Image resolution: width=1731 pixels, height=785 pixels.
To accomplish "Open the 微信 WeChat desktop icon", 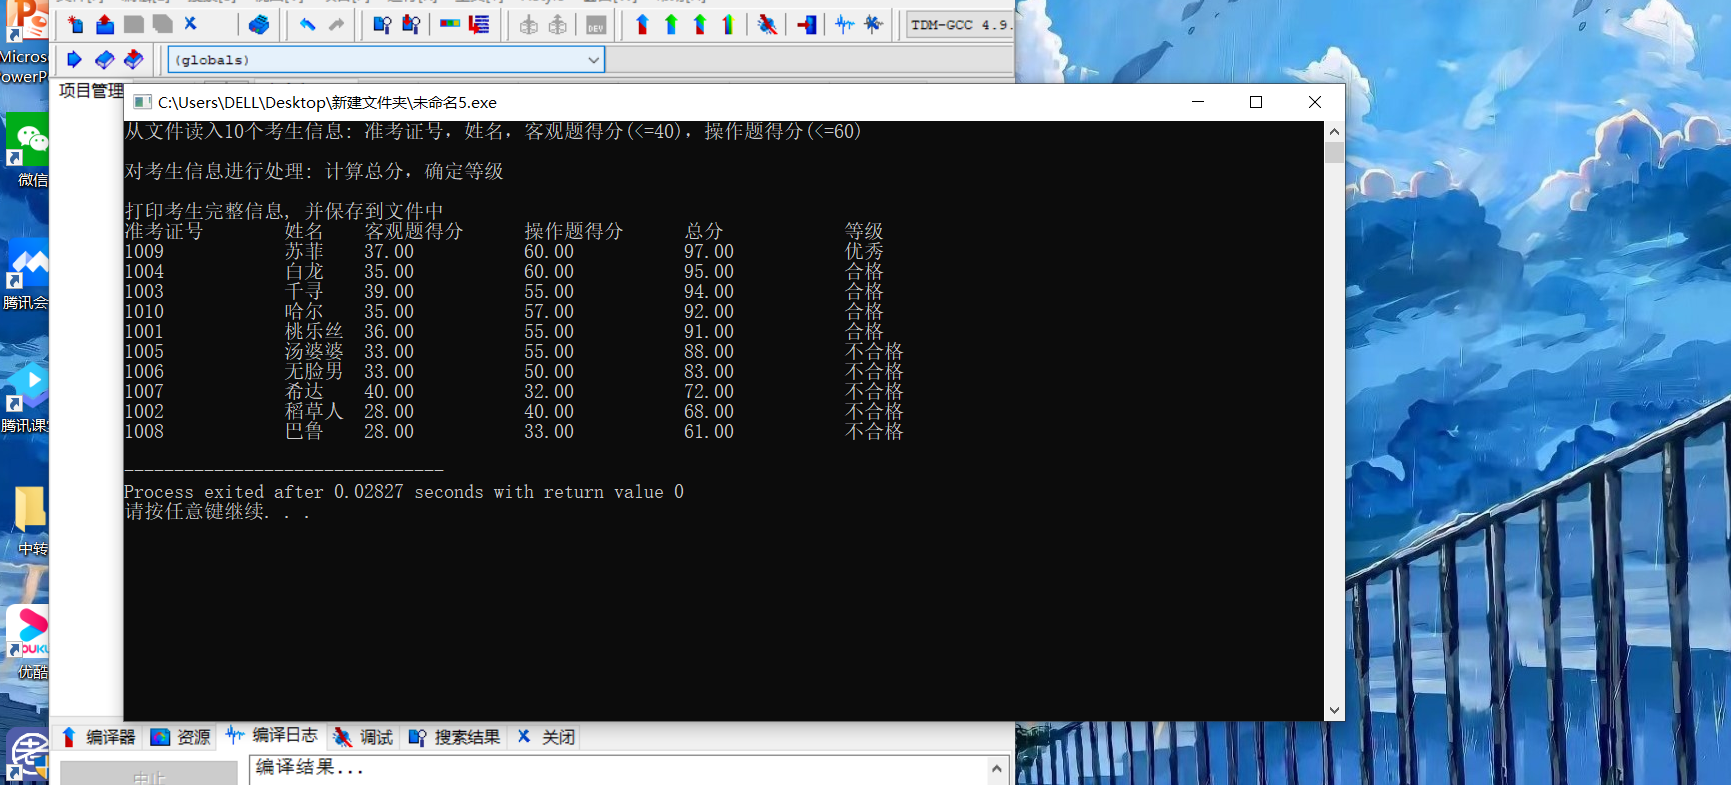I will coord(30,150).
